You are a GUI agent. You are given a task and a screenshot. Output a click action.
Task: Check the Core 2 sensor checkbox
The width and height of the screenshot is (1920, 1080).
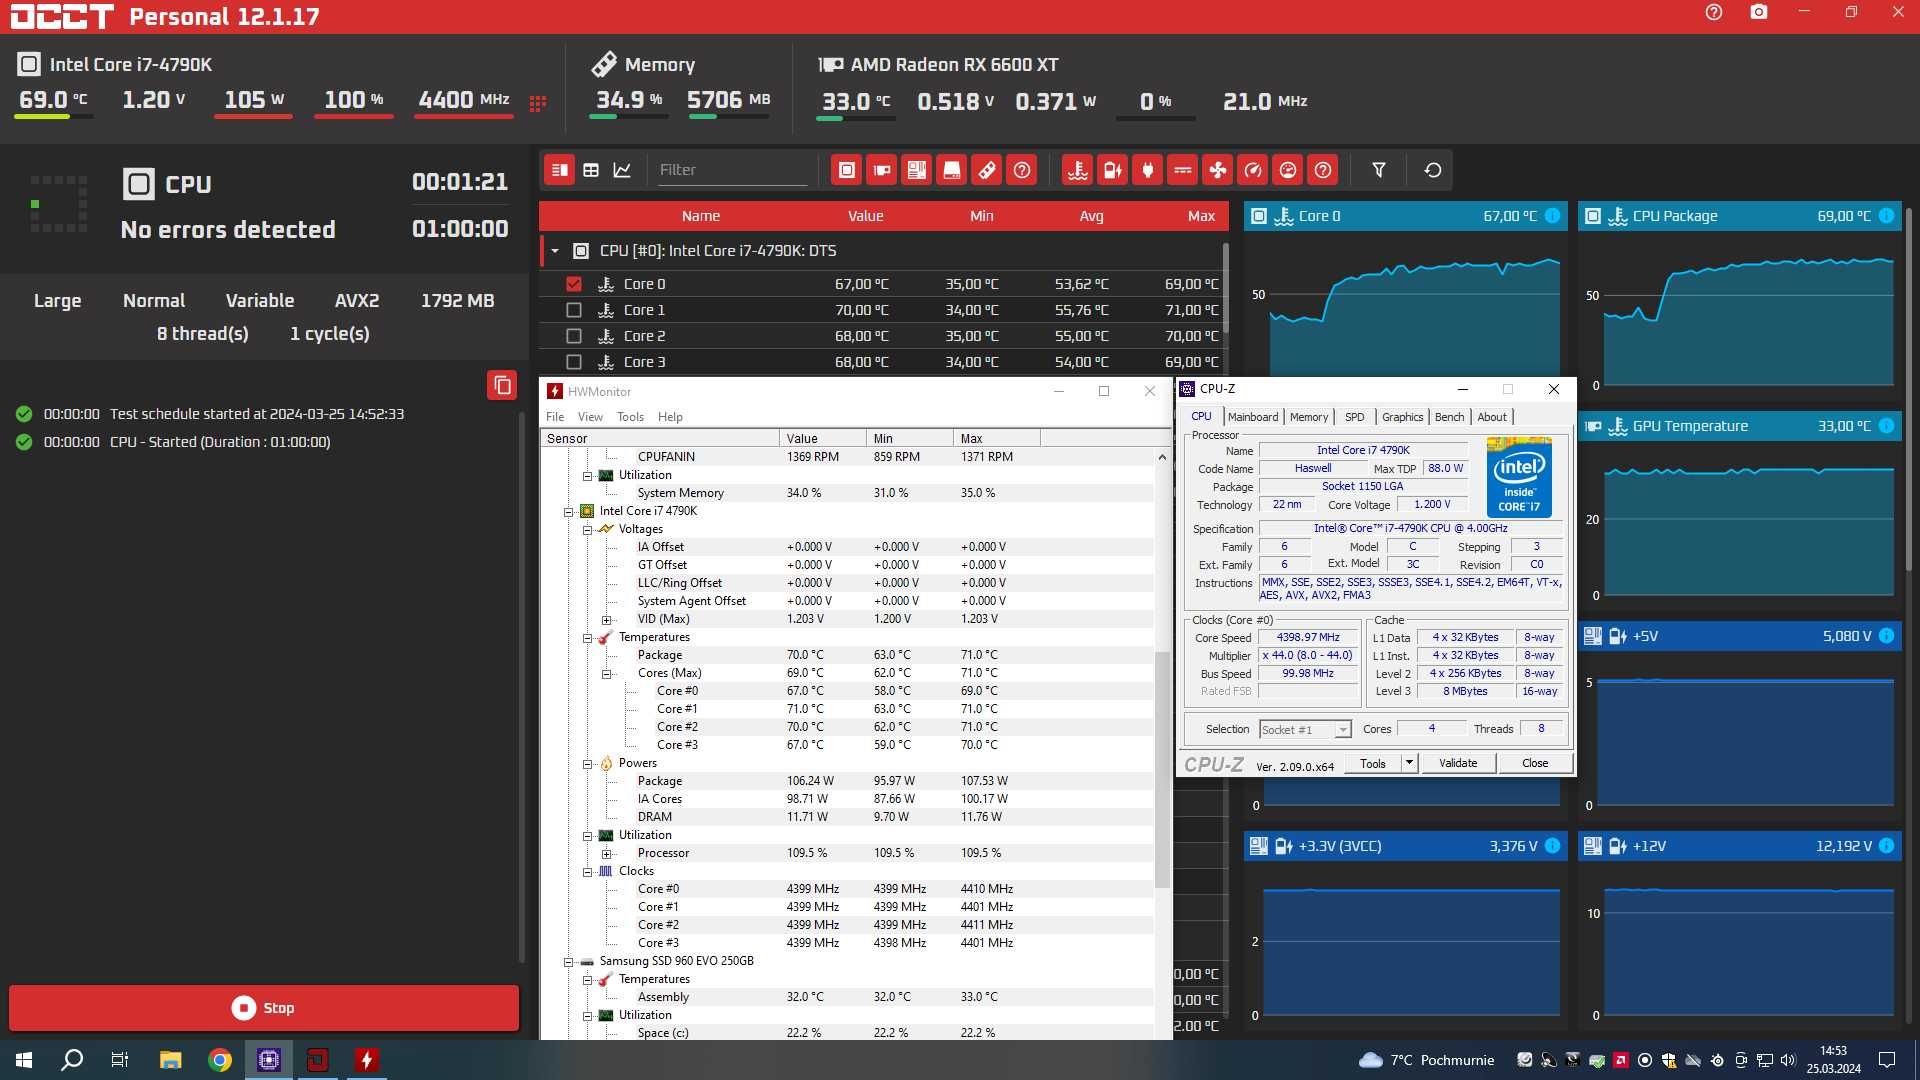[x=574, y=336]
